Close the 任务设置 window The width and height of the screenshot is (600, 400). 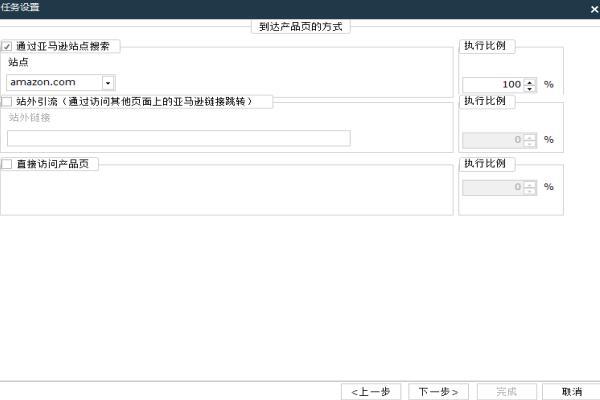(x=594, y=9)
